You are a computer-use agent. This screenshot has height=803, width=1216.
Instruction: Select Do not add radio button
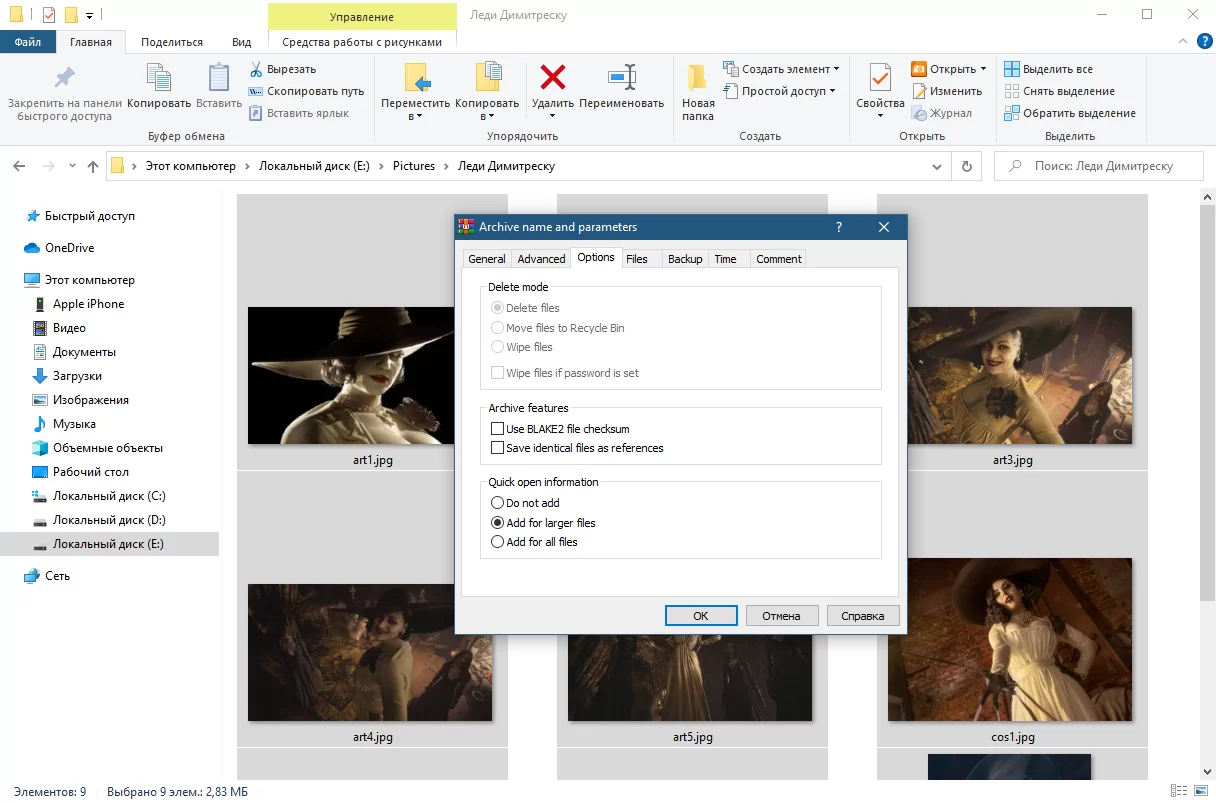[x=498, y=503]
